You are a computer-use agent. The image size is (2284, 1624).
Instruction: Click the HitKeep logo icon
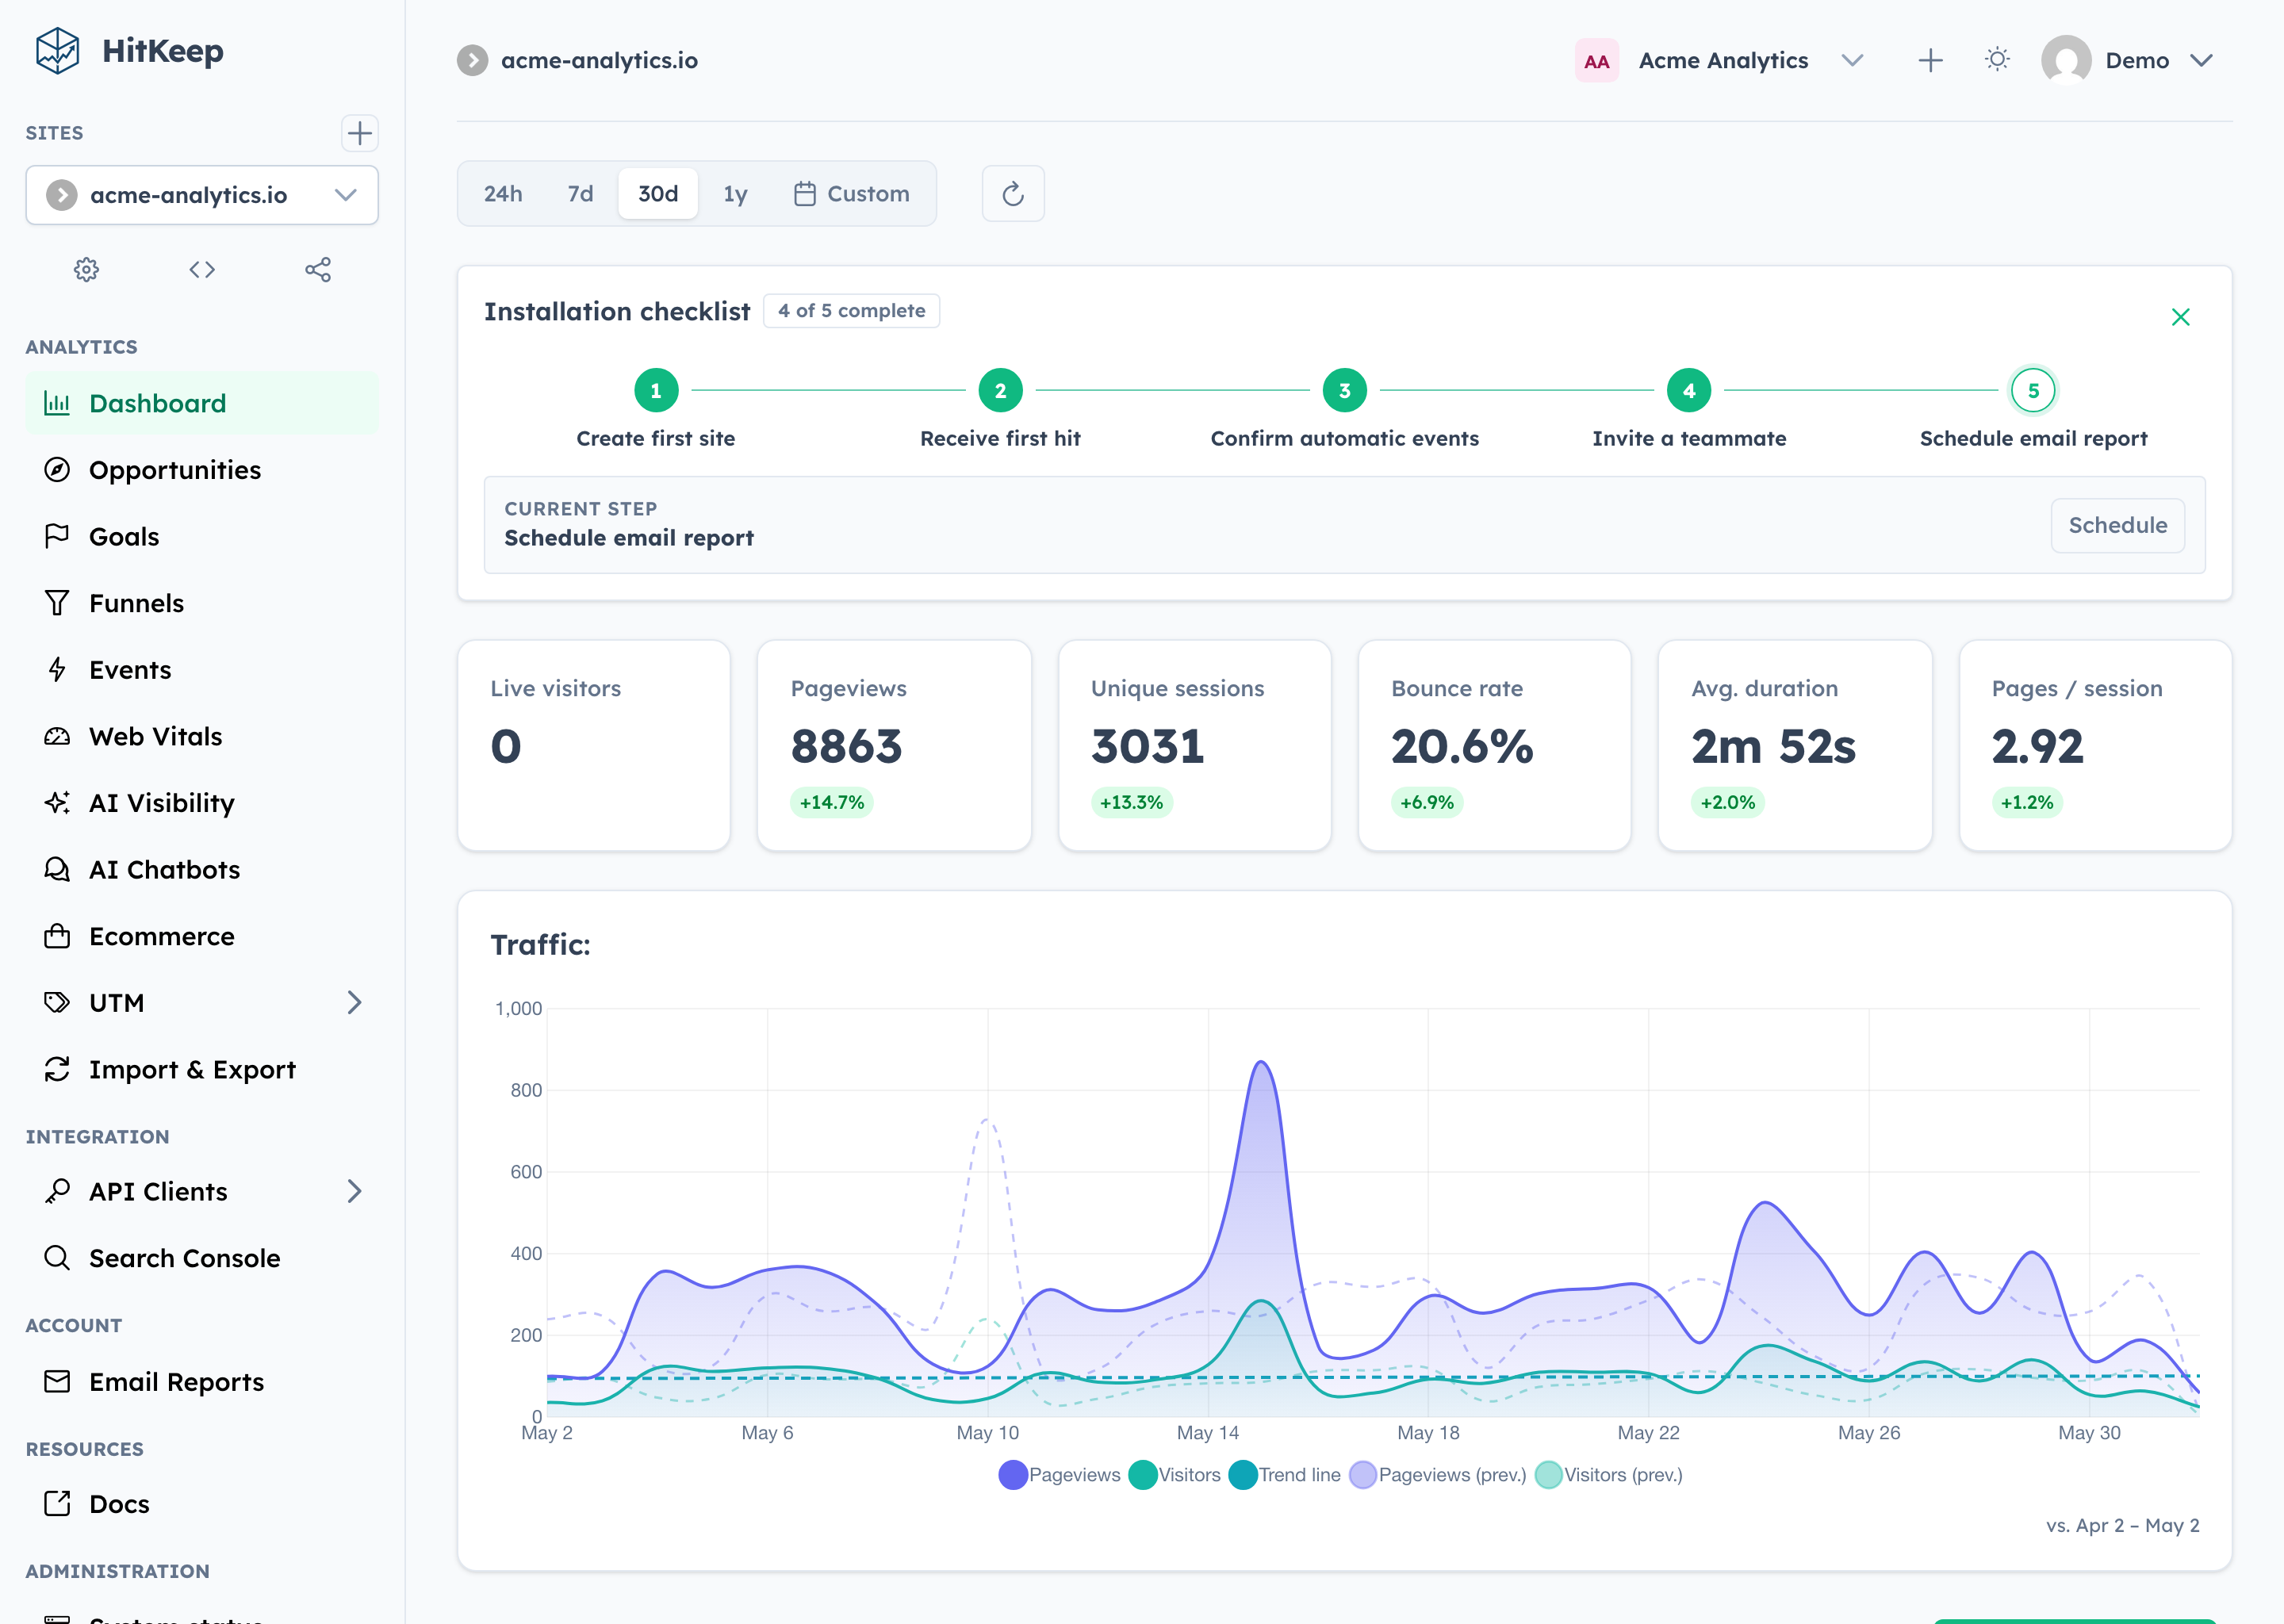tap(57, 51)
